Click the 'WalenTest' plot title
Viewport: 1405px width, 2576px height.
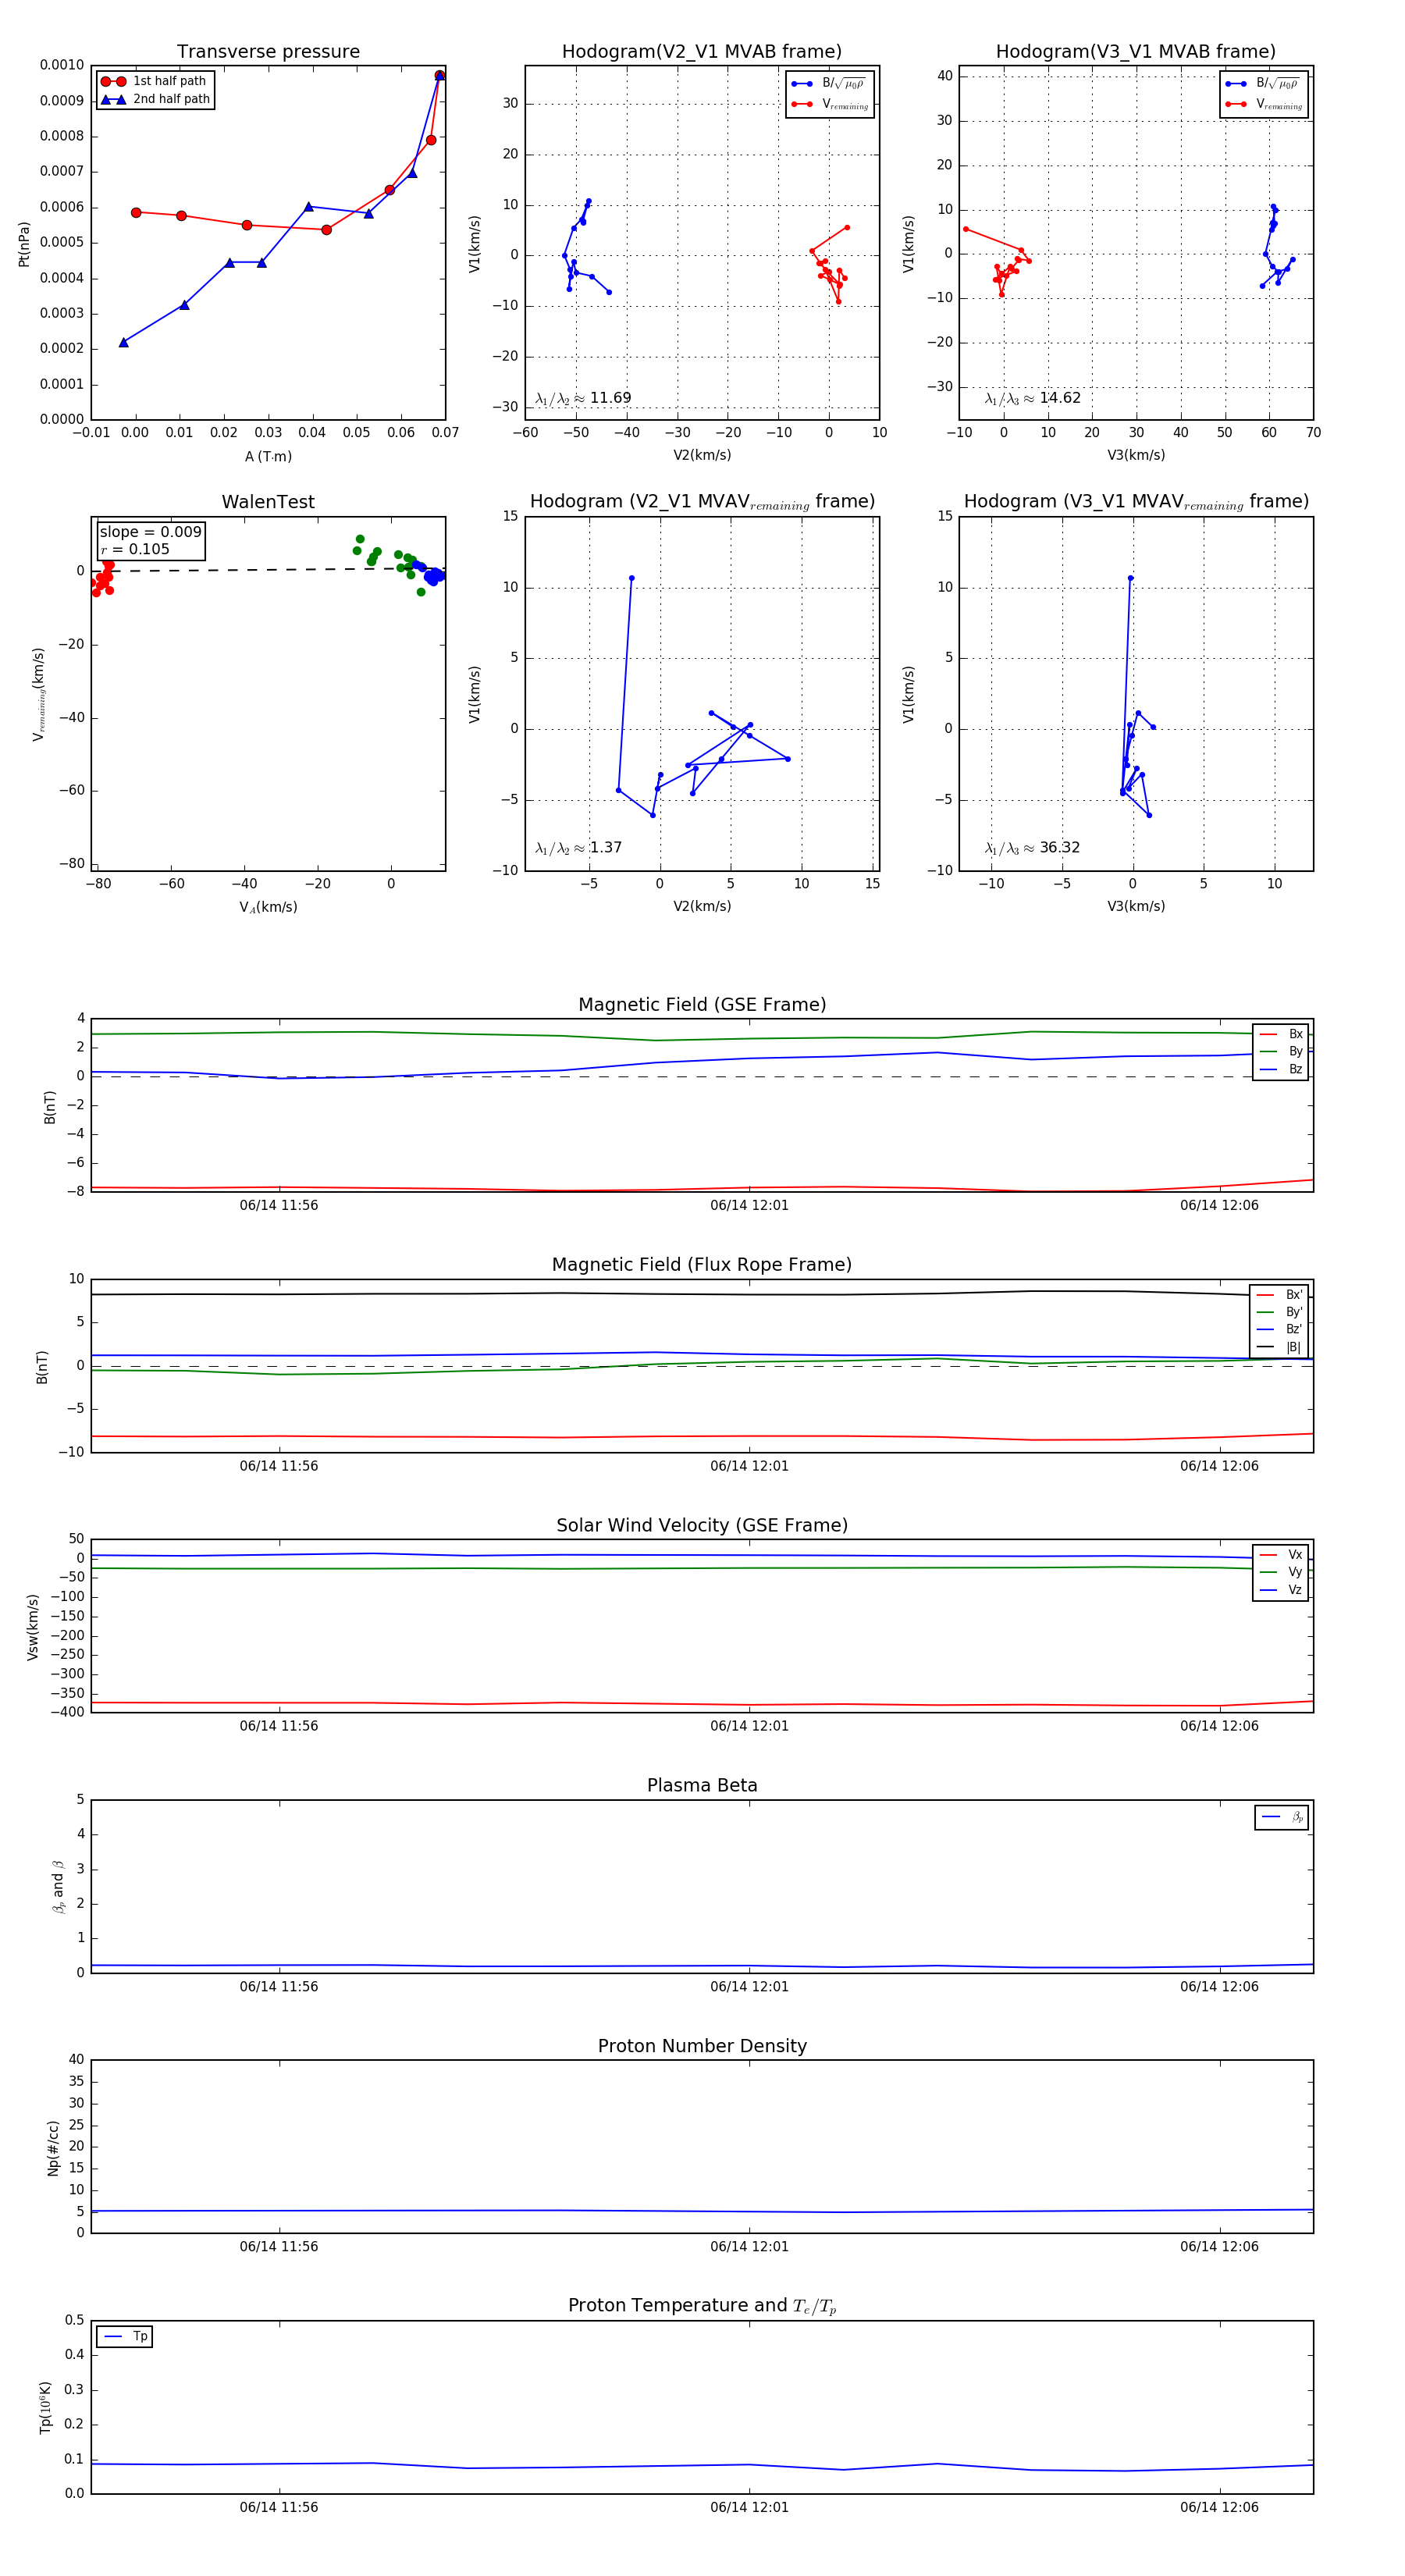coord(268,502)
